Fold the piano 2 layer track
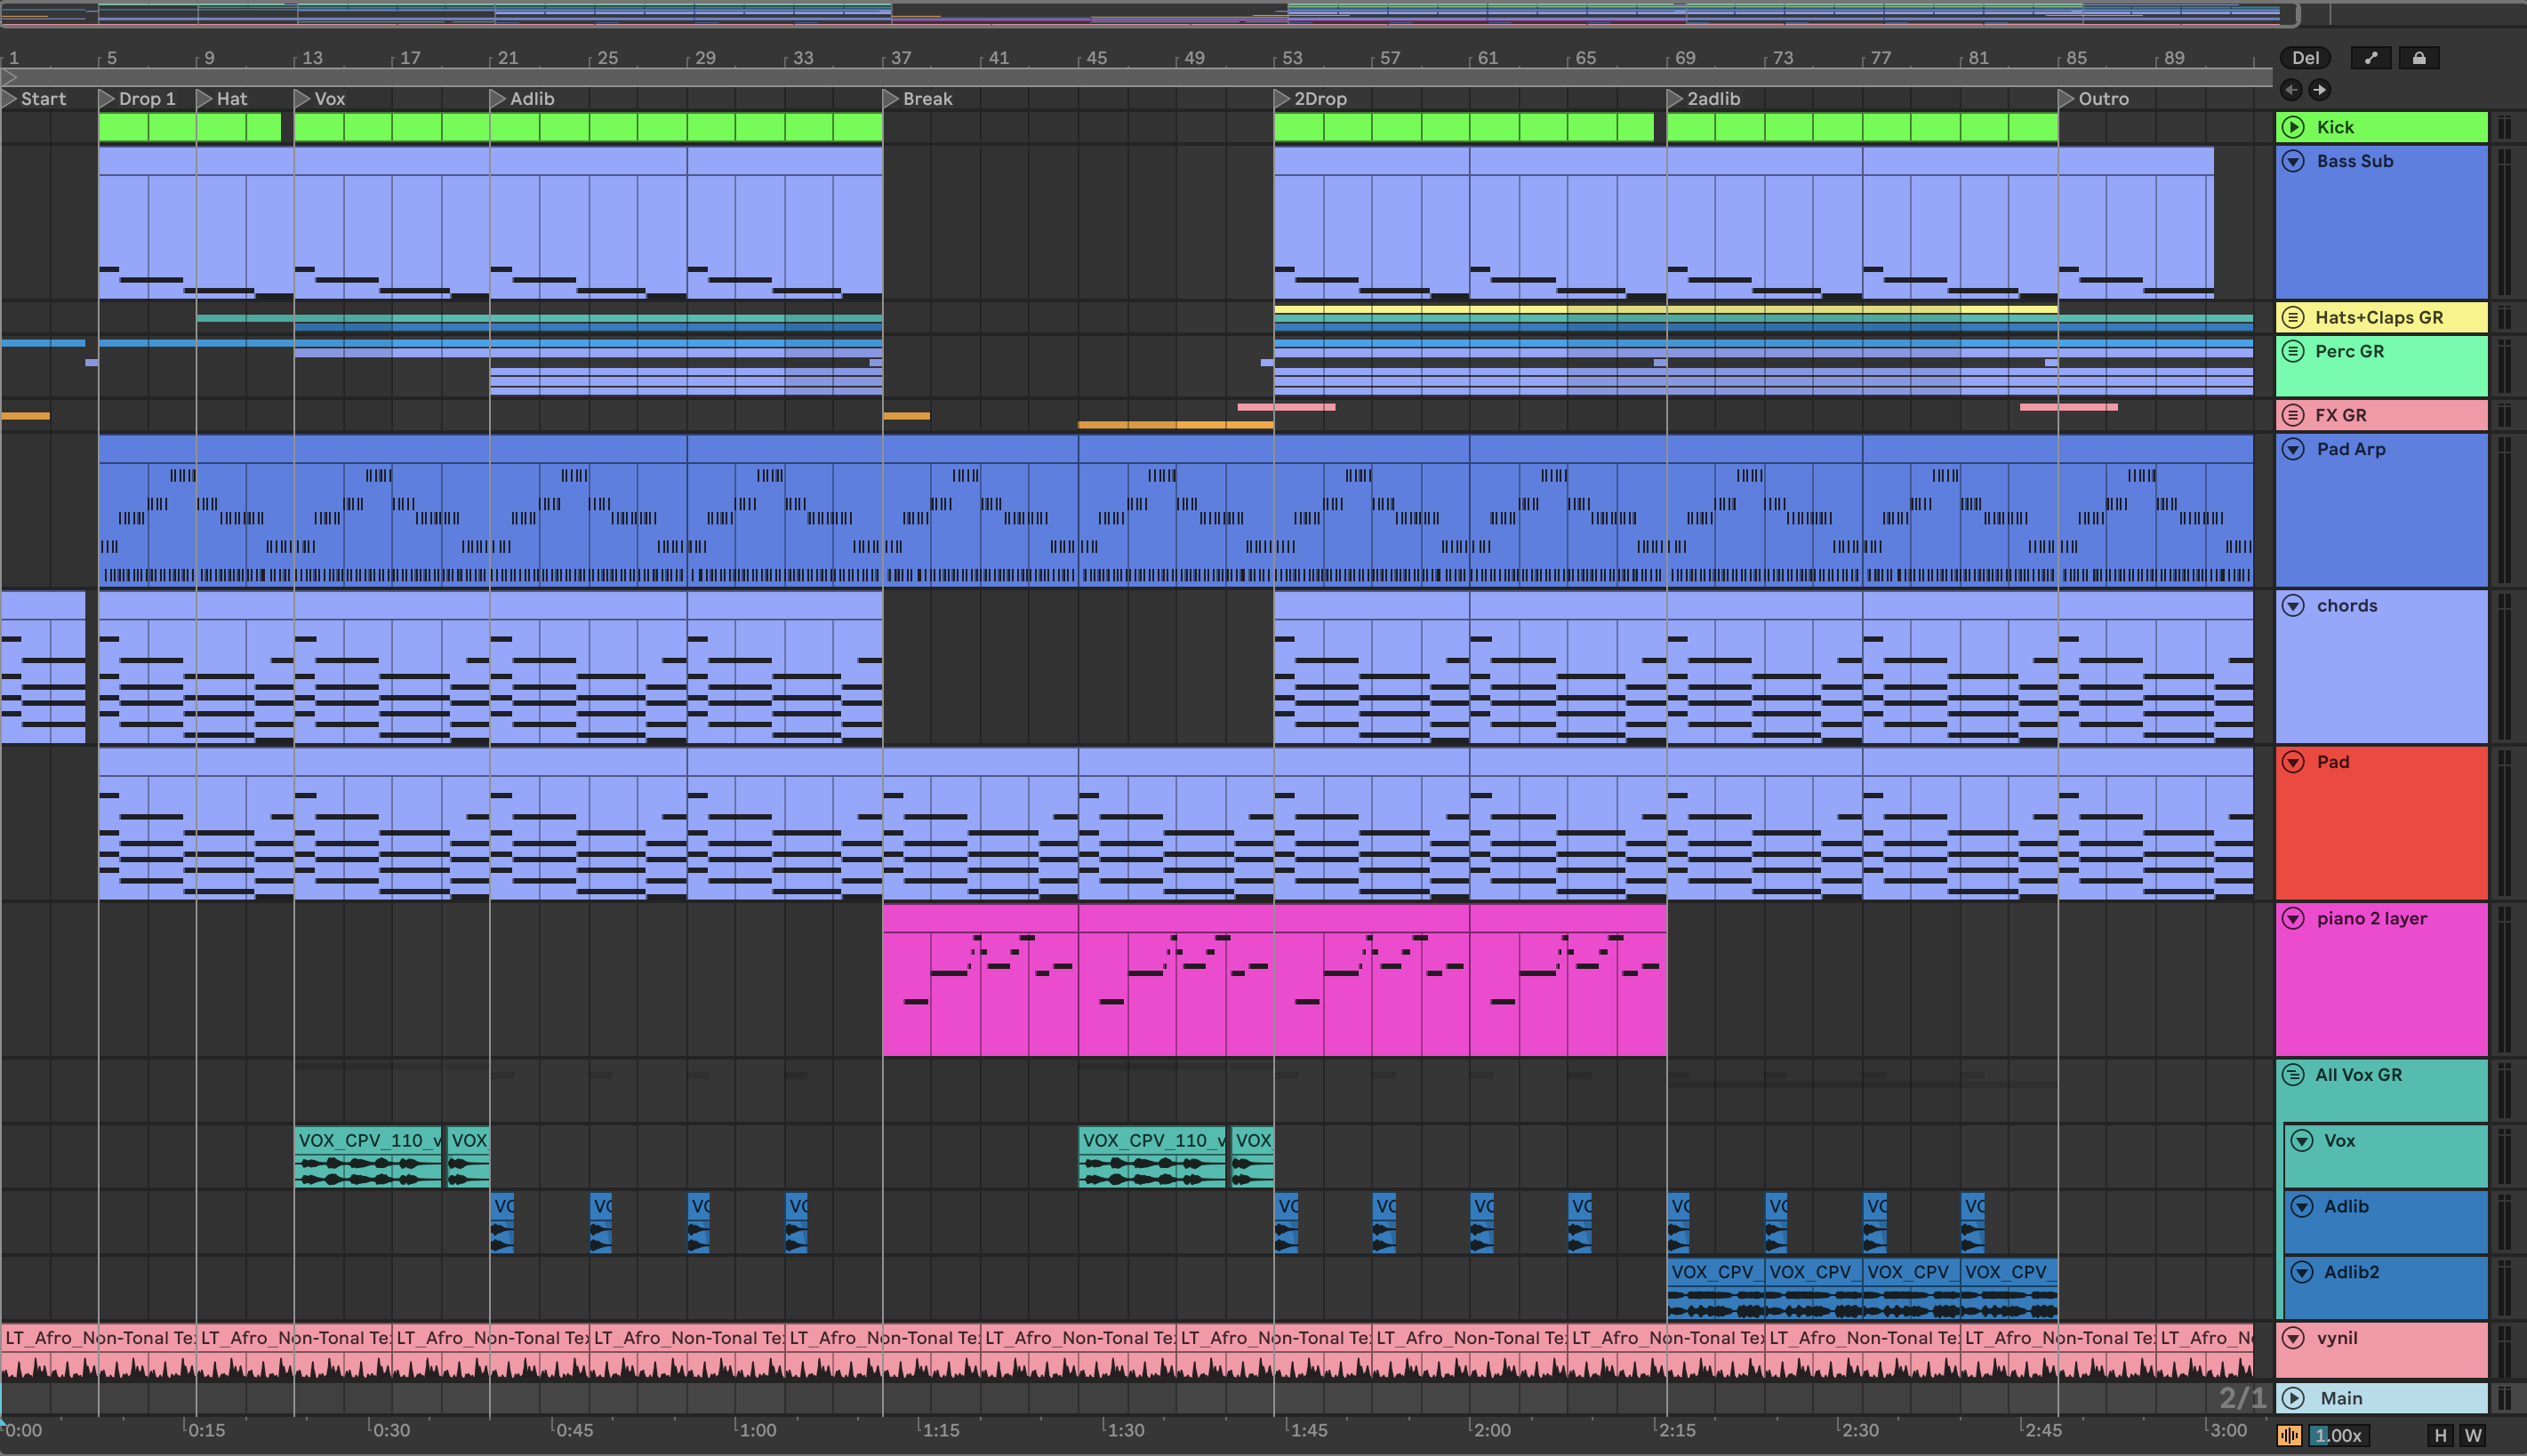This screenshot has height=1456, width=2527. click(2293, 918)
